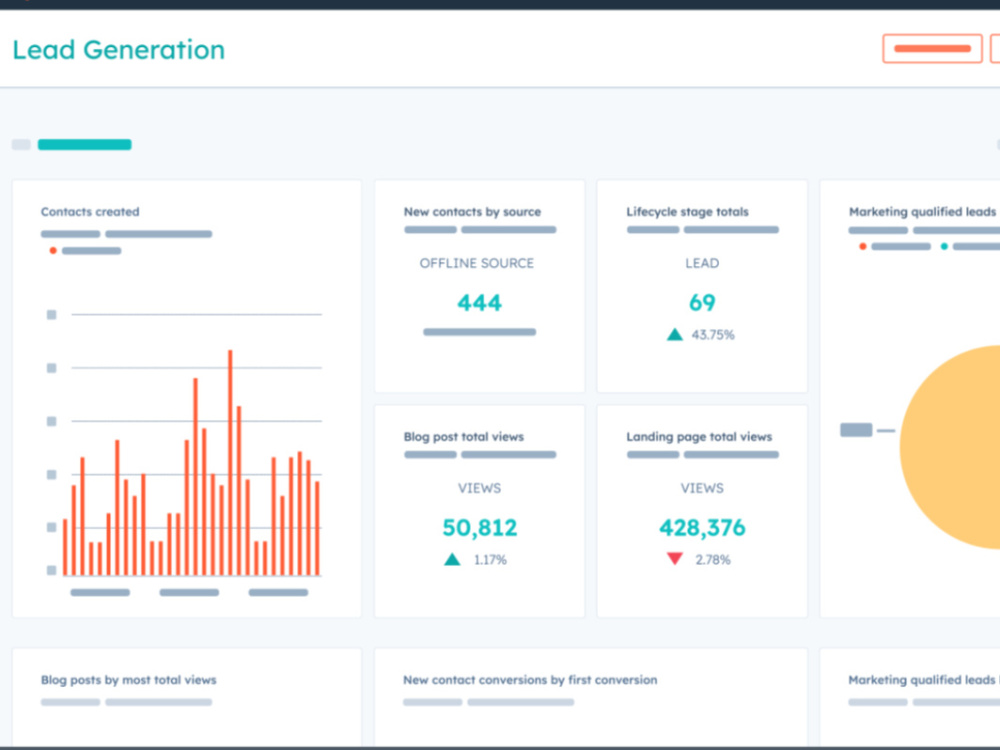
Task: Click the orange legend dot in Marketing qualified leads
Action: 863,246
